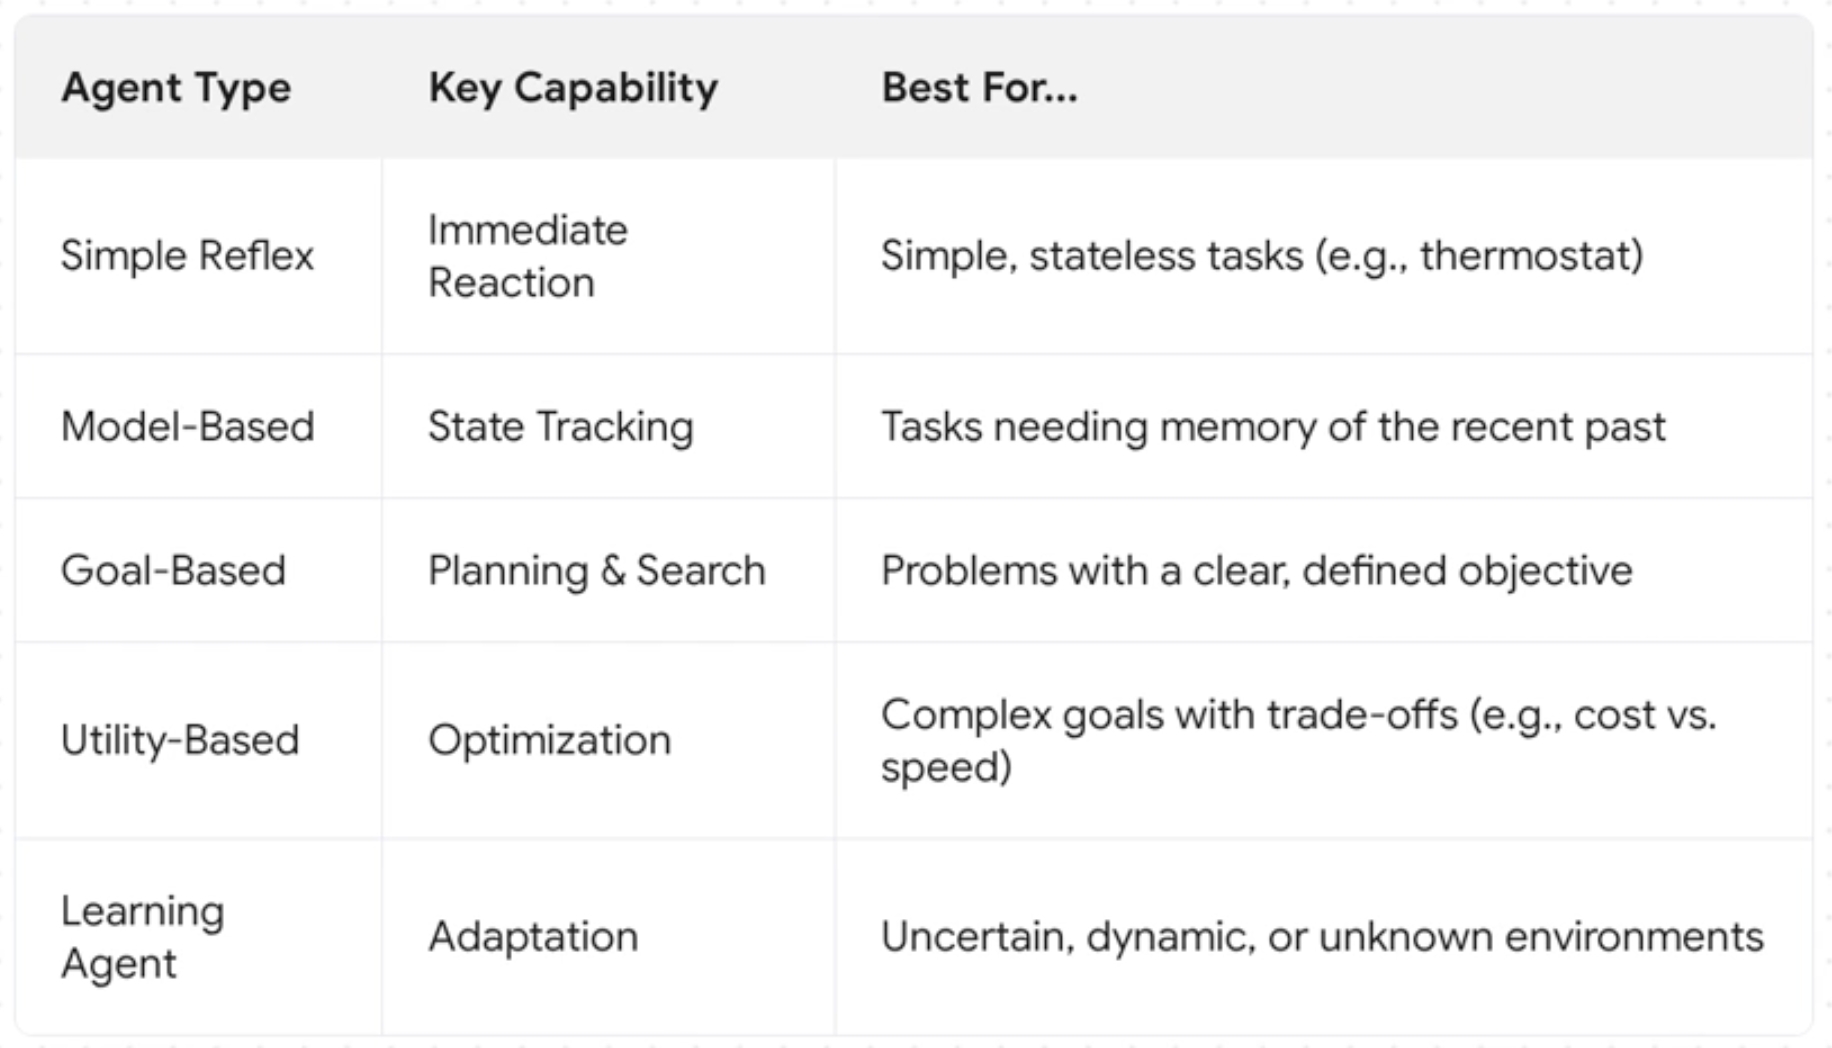
Task: Select the Immediate Reaction cell
Action: (x=528, y=256)
